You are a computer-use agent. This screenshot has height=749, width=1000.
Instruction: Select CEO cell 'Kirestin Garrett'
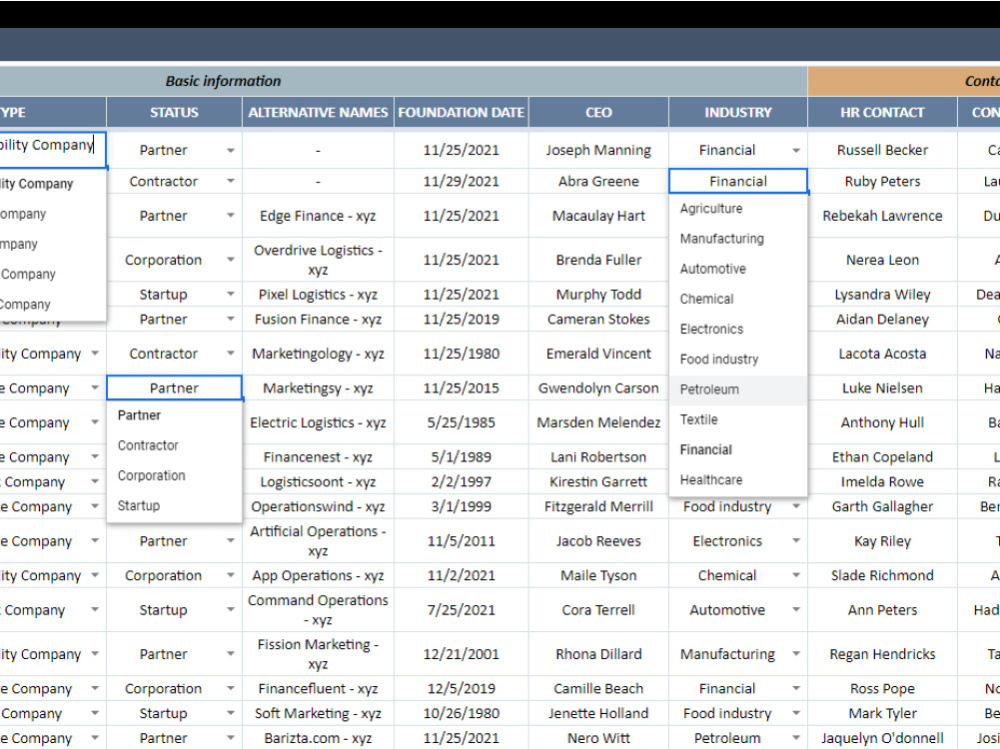[598, 482]
